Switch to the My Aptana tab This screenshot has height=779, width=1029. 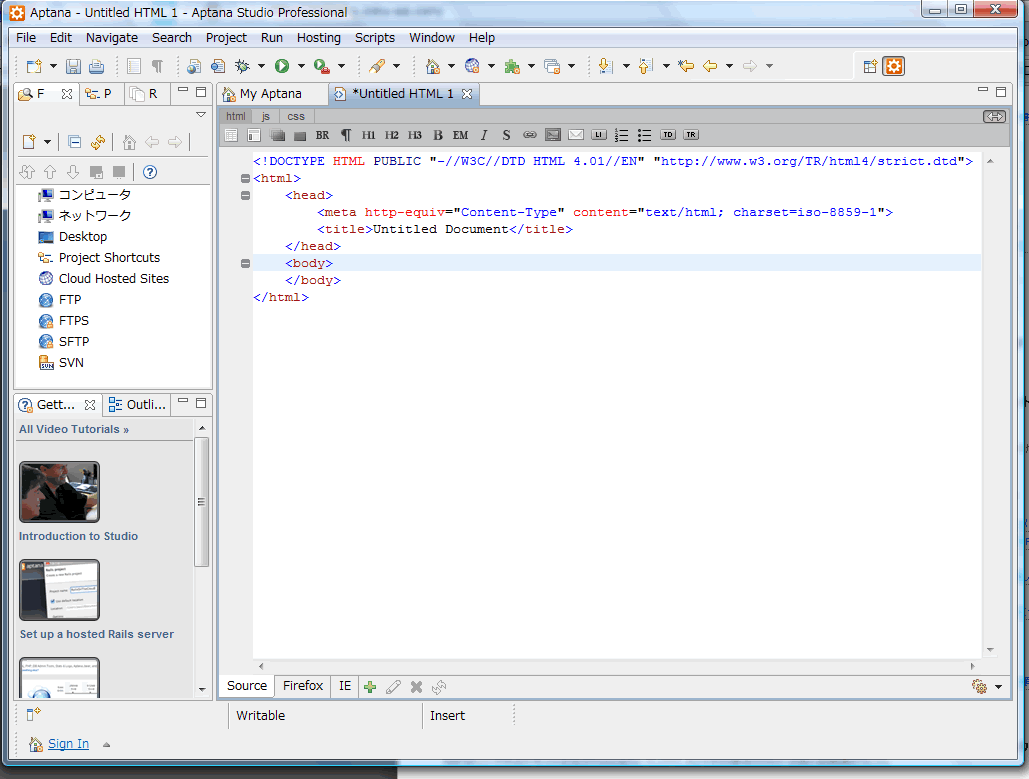tap(270, 94)
